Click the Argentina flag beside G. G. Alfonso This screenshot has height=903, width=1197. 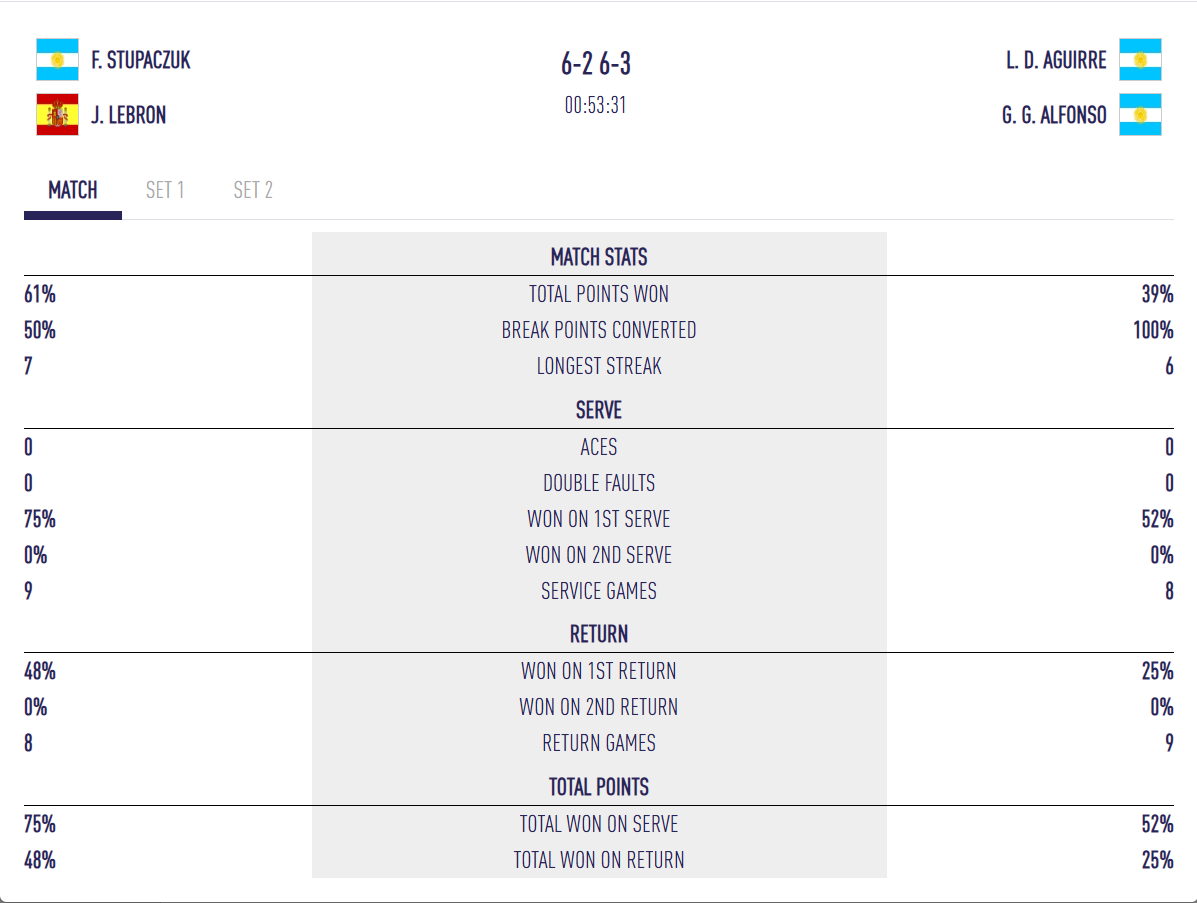click(x=1140, y=114)
